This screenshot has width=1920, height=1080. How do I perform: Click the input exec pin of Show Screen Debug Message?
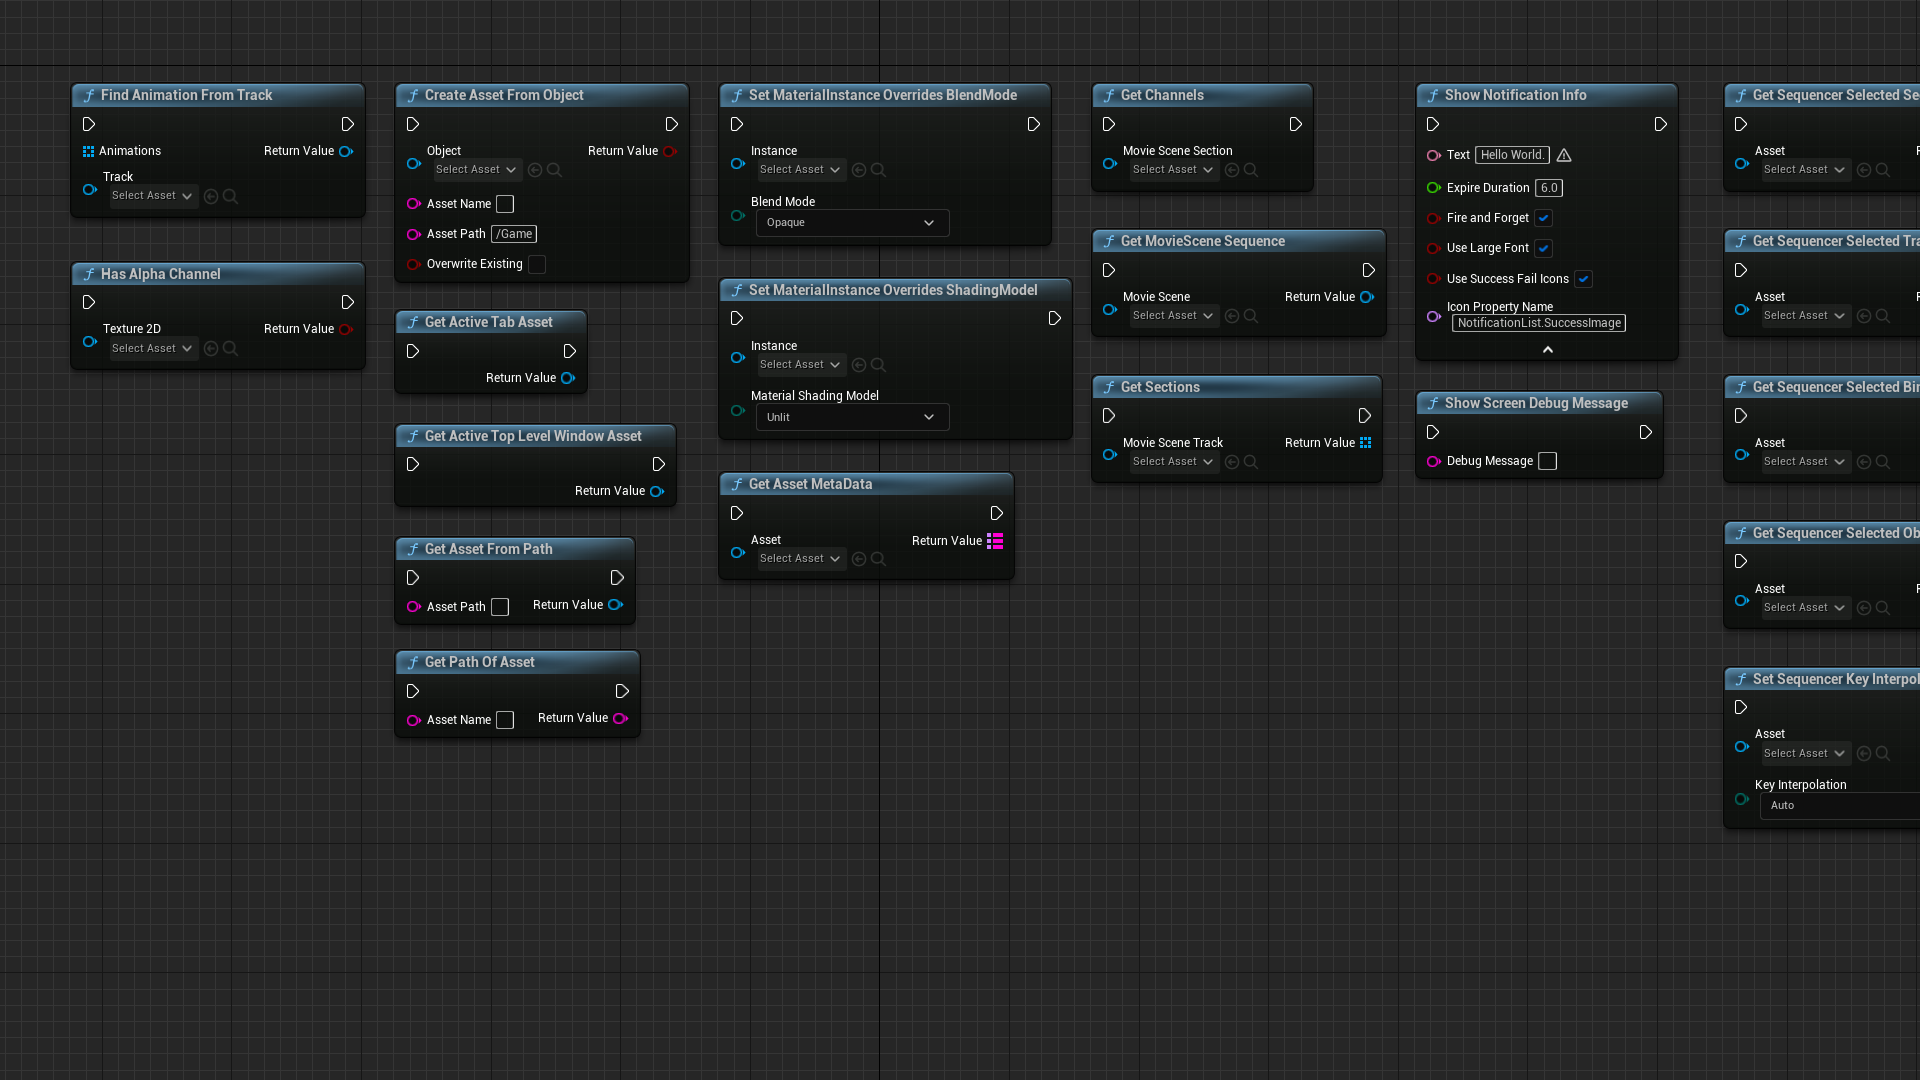(1433, 433)
